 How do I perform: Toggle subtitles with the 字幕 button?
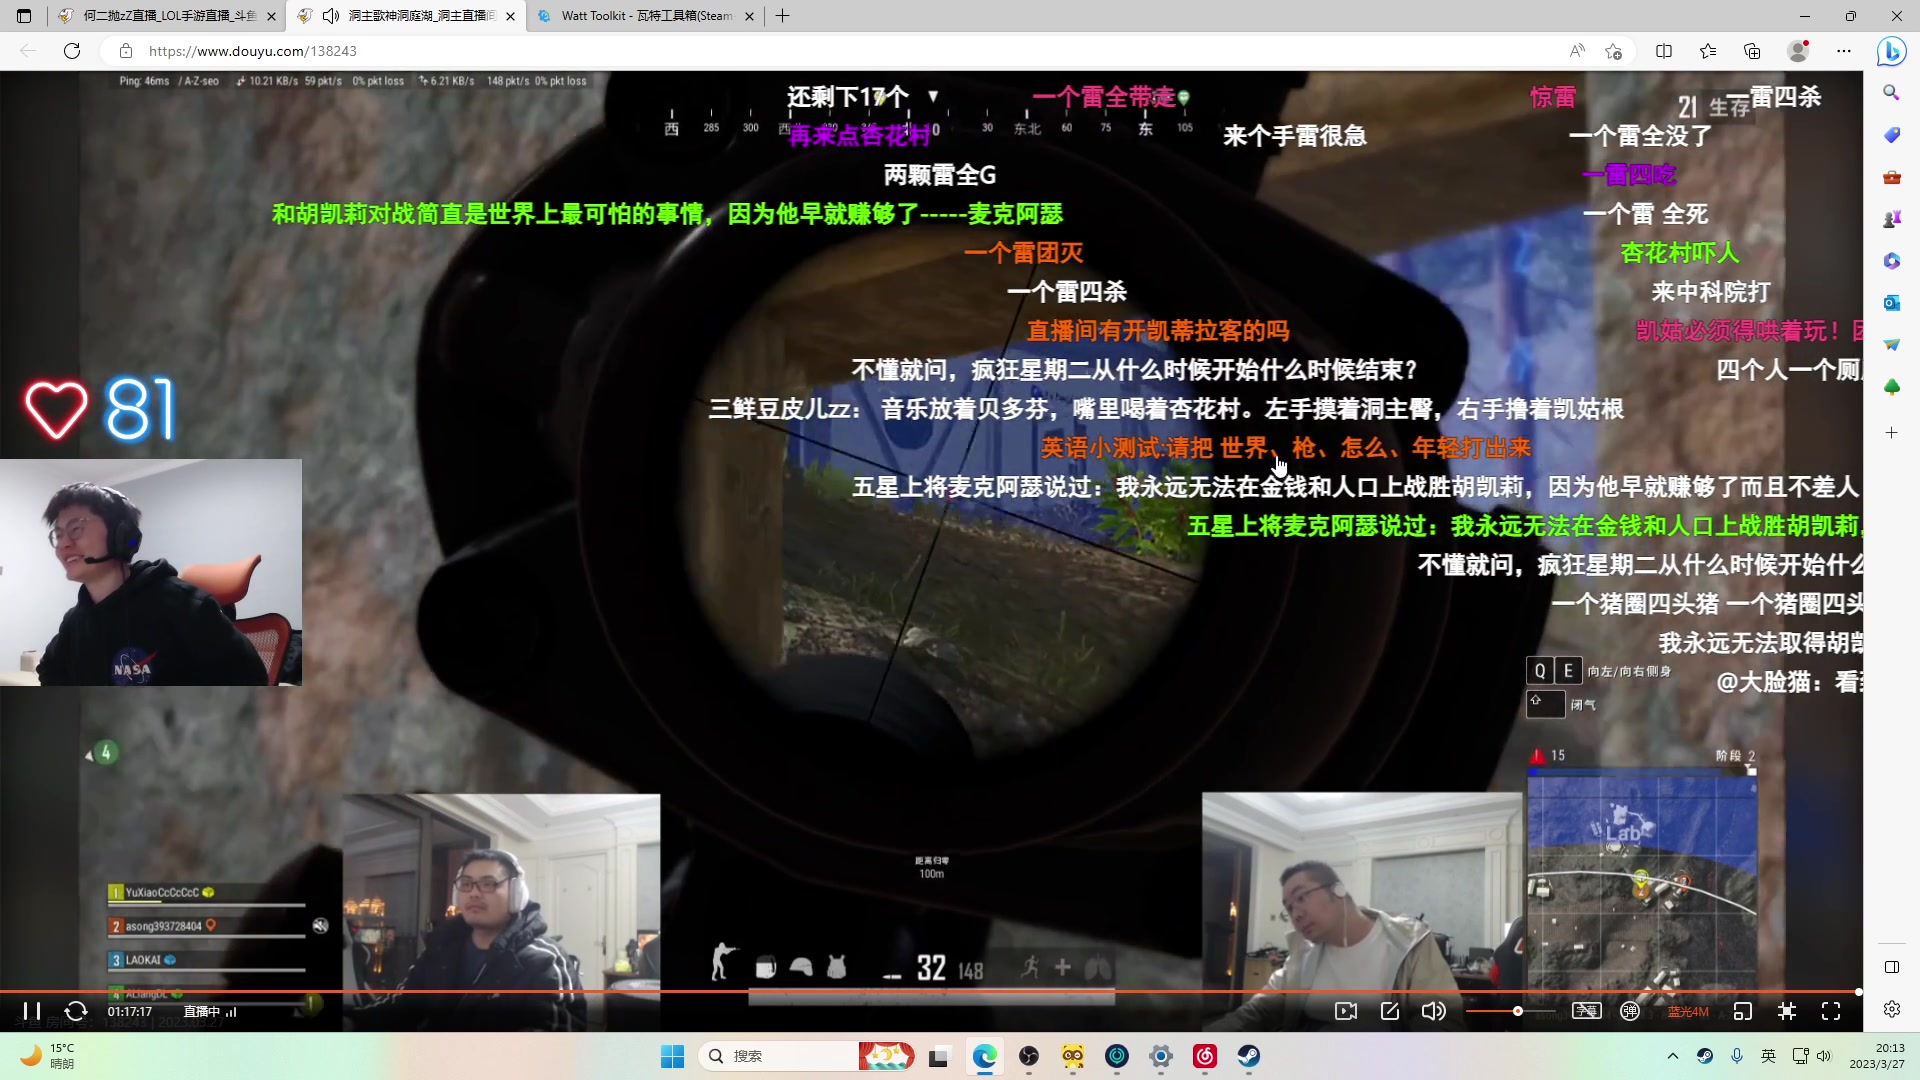[x=1588, y=1011]
